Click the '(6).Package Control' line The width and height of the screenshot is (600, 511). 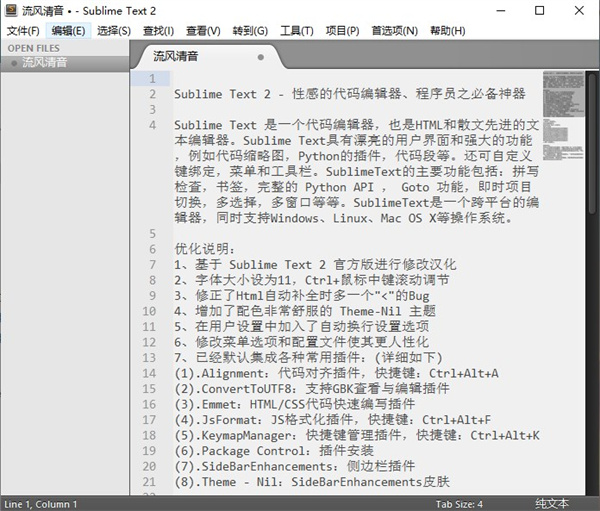(274, 451)
